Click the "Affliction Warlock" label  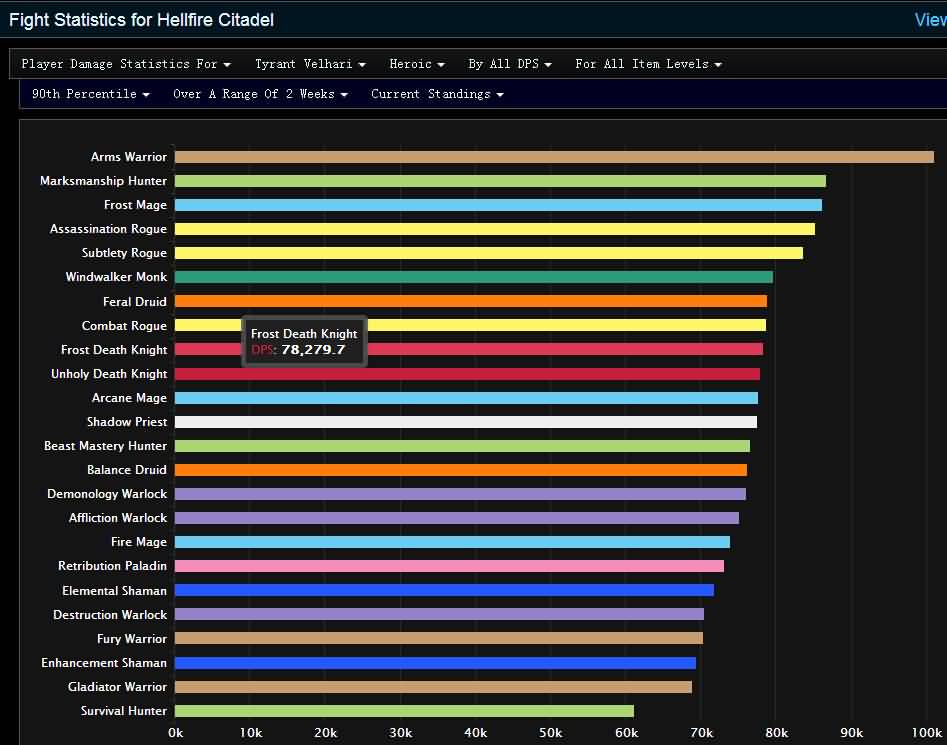(118, 518)
